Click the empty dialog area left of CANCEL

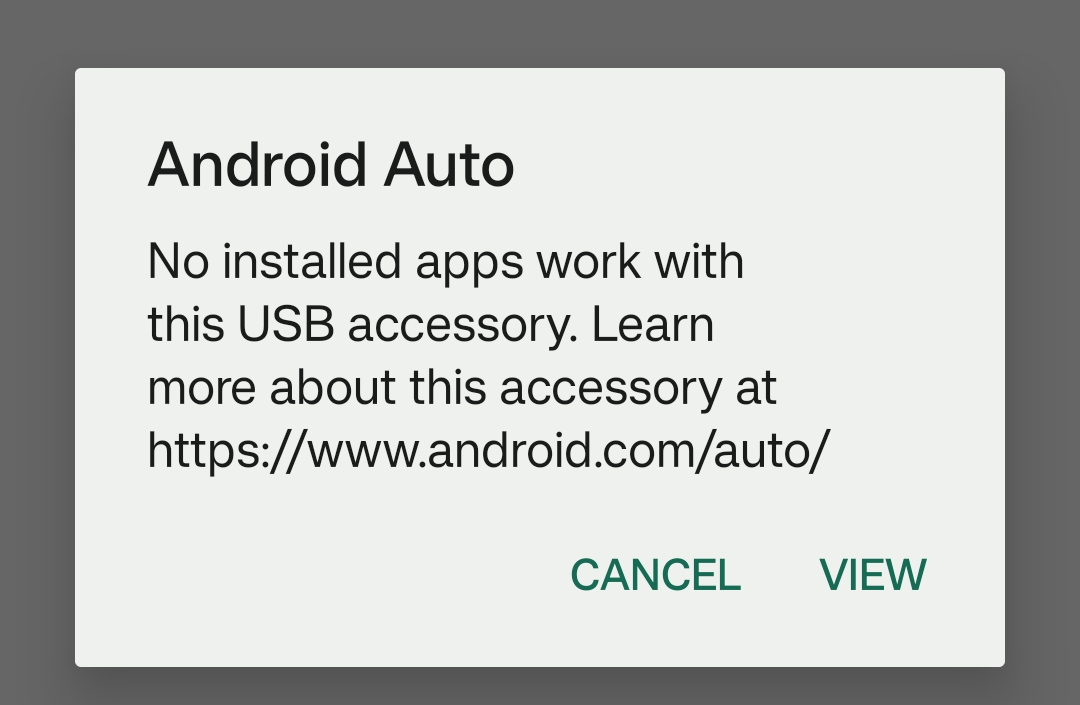pyautogui.click(x=317, y=575)
